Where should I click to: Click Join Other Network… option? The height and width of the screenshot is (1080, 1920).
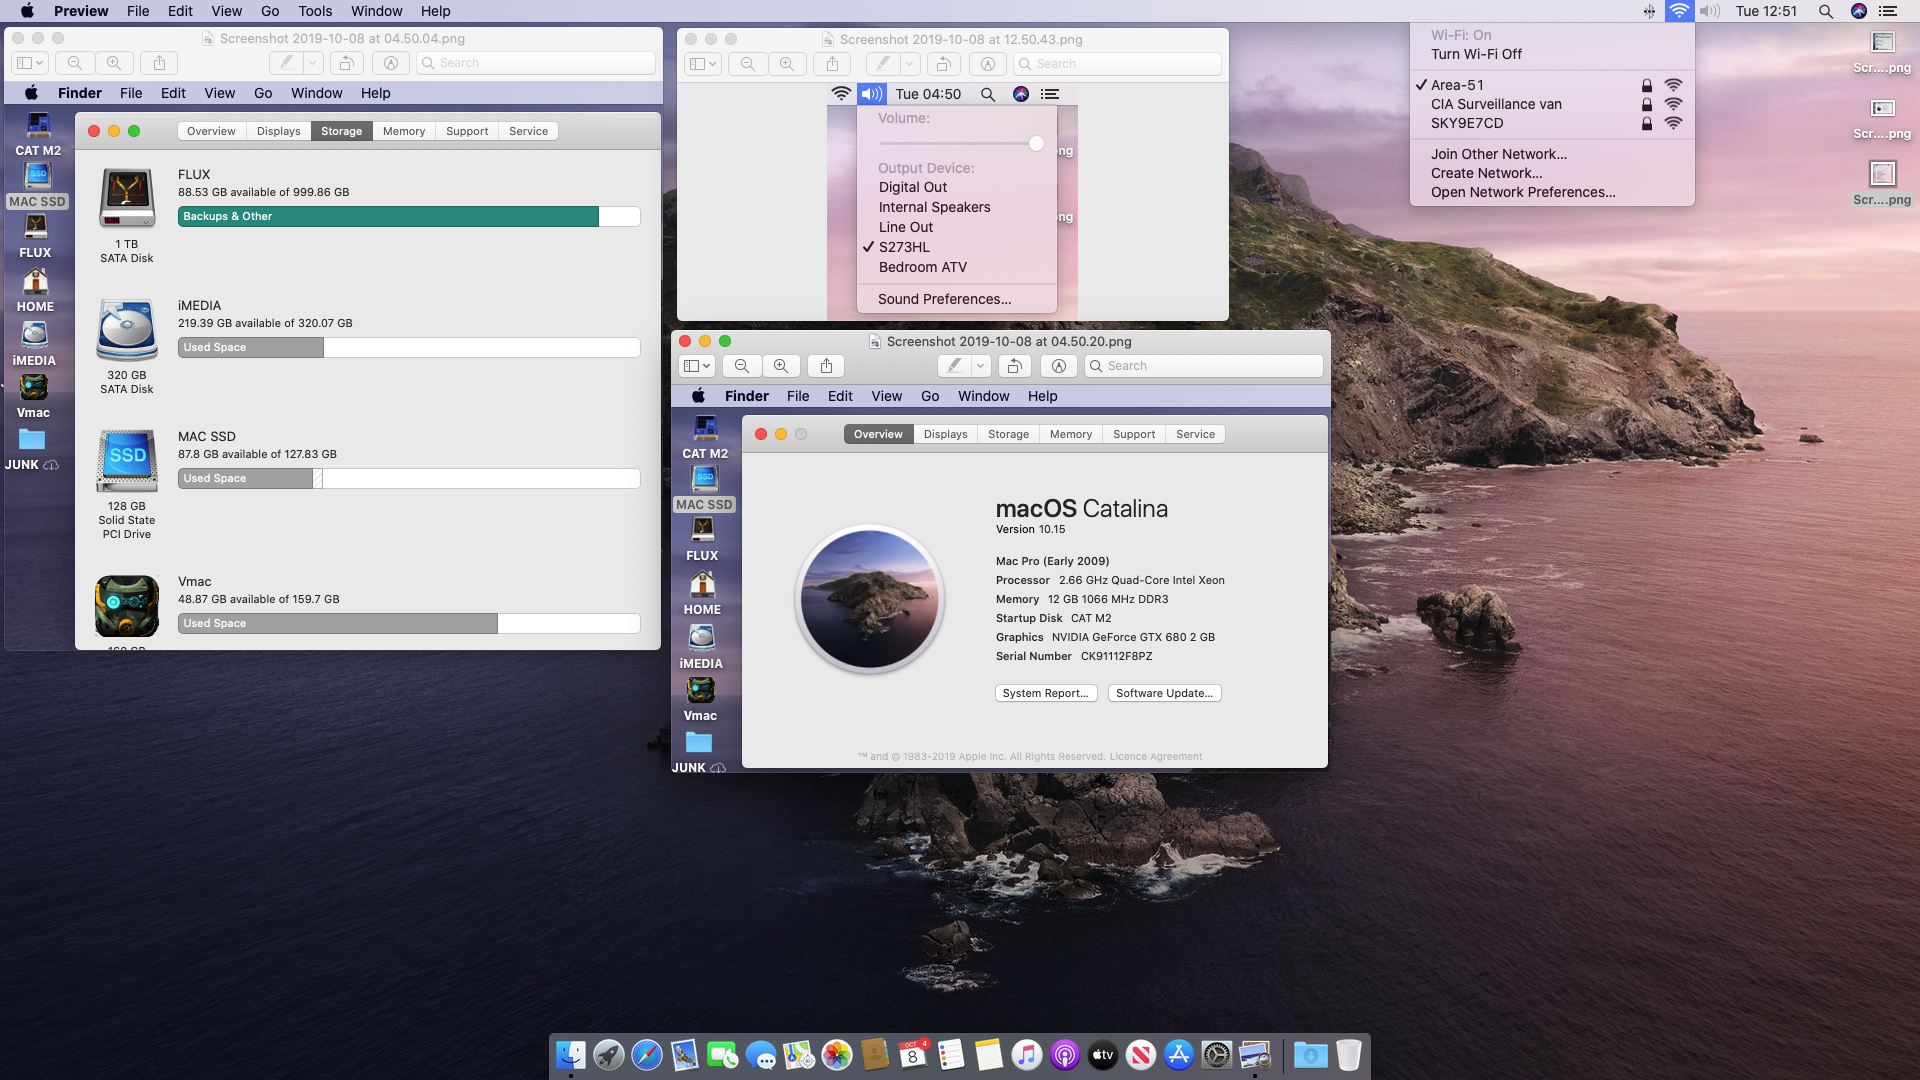pyautogui.click(x=1498, y=154)
